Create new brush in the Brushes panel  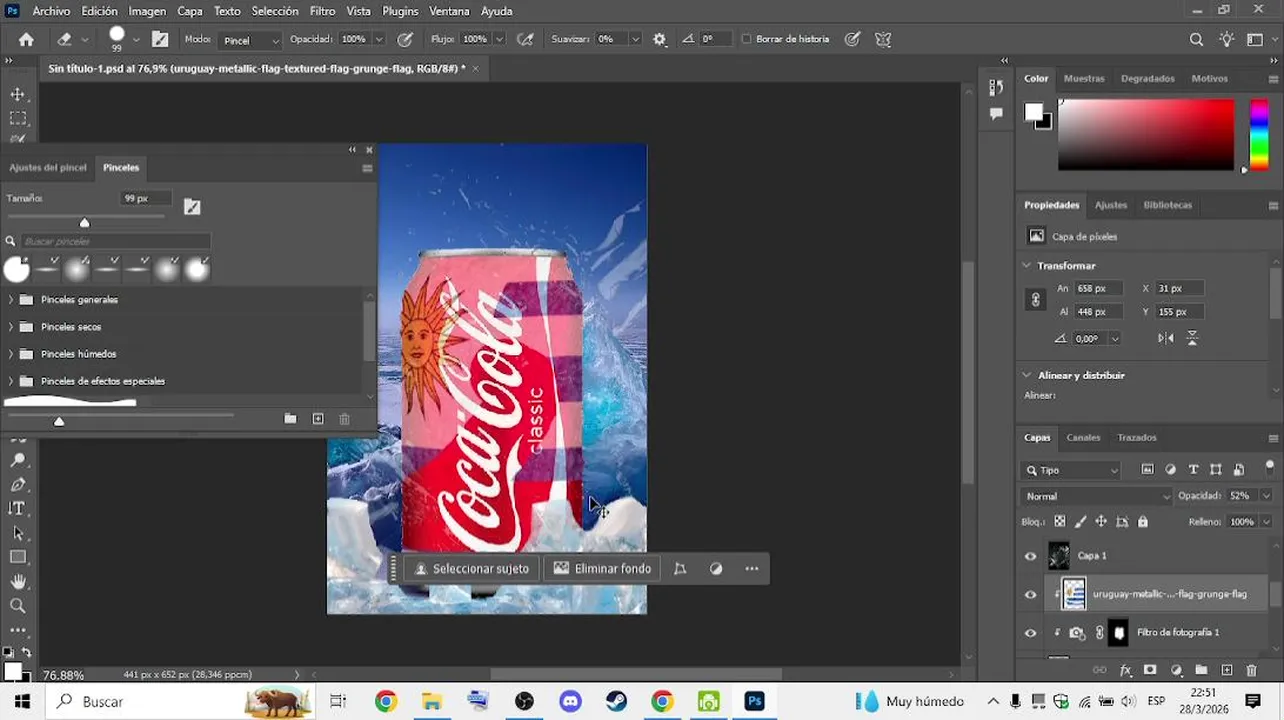coord(318,419)
